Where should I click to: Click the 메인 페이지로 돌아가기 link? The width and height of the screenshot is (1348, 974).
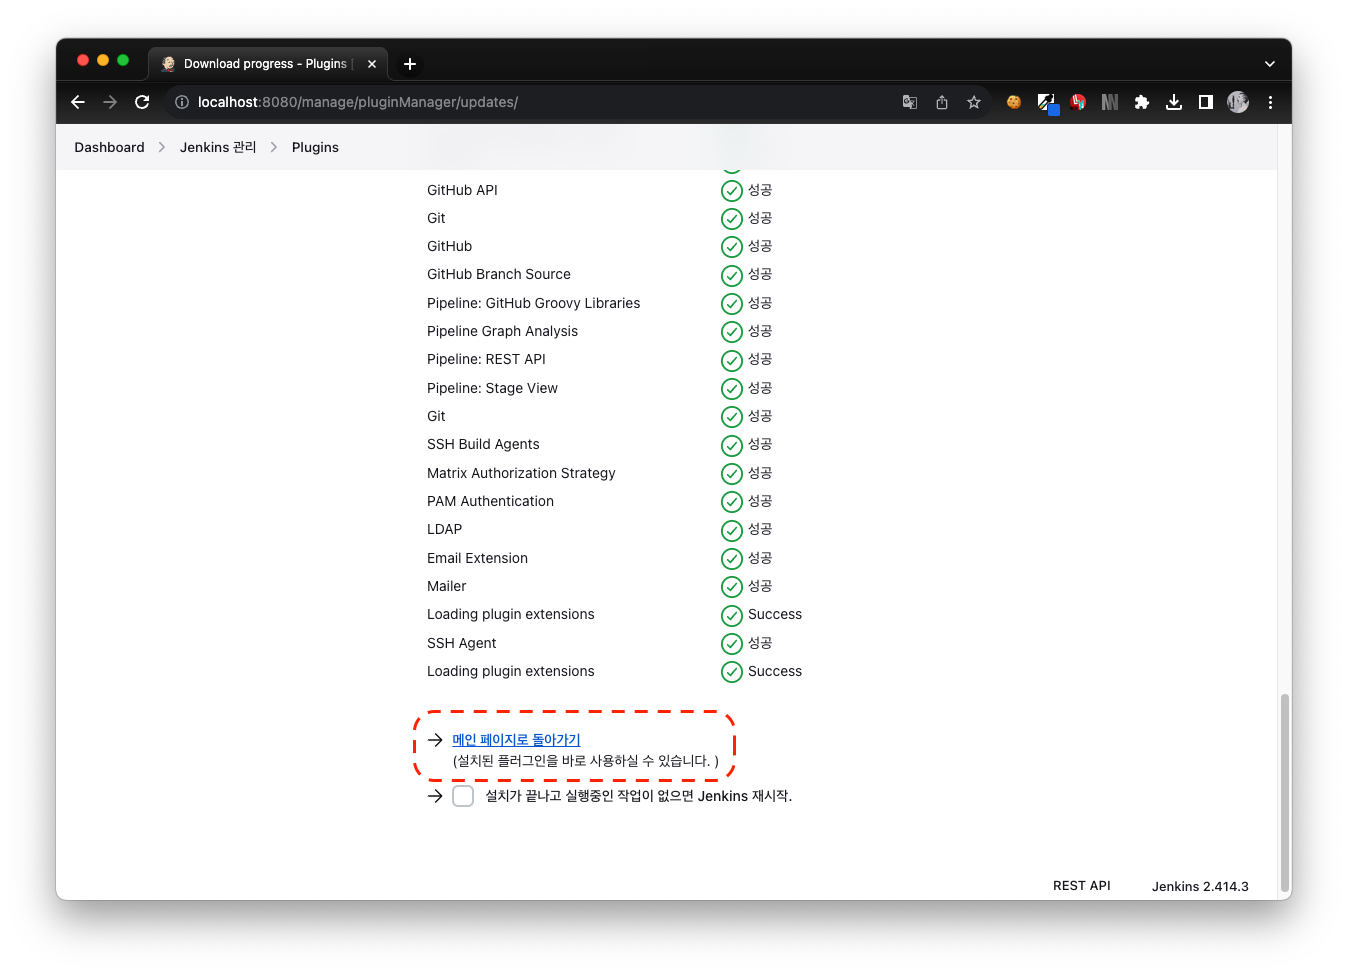click(516, 740)
